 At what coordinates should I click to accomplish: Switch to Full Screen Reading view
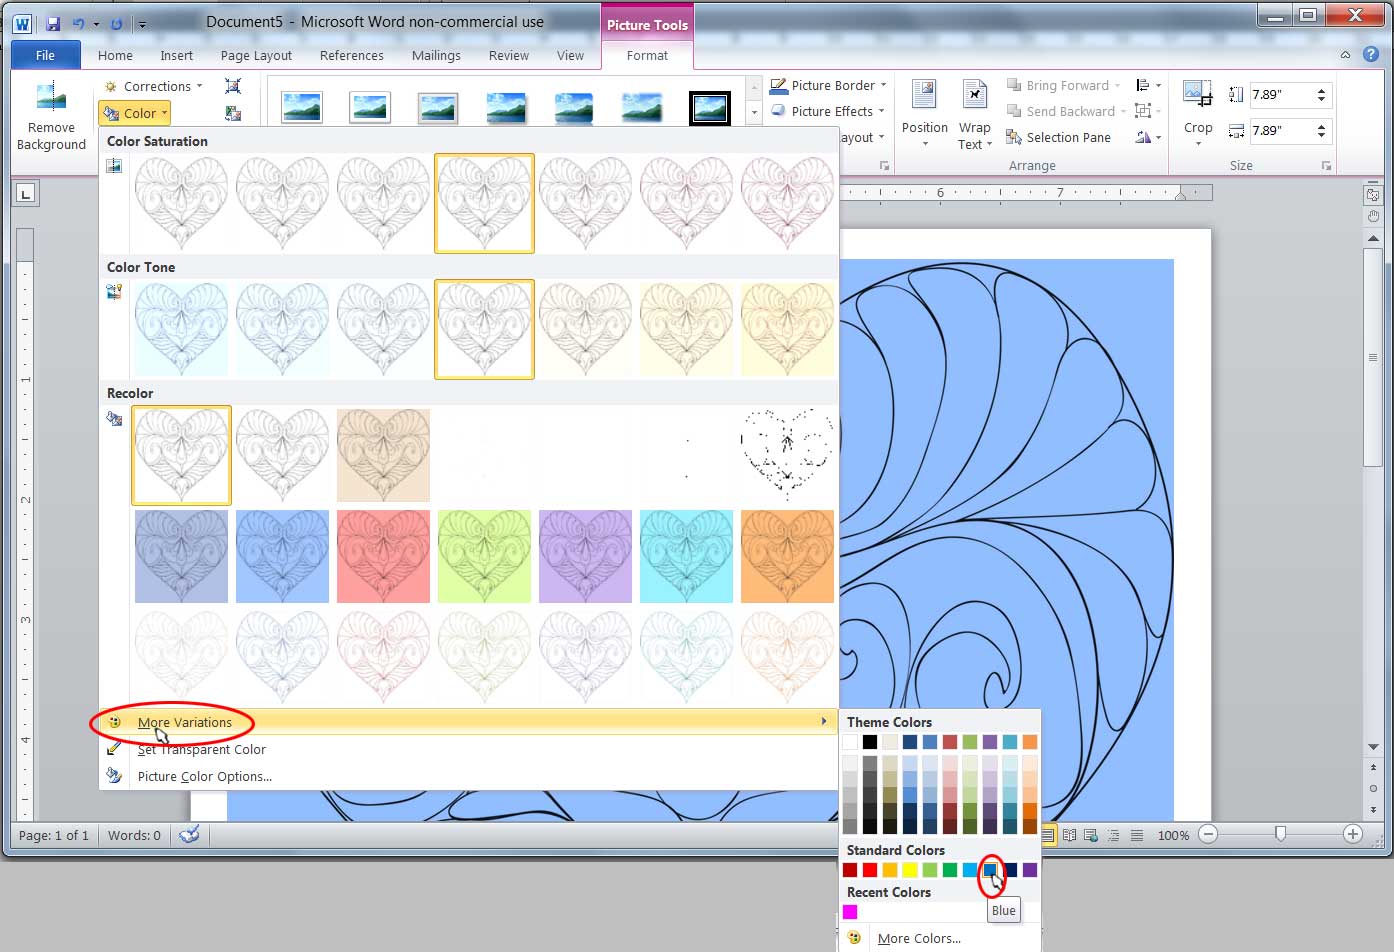1069,835
